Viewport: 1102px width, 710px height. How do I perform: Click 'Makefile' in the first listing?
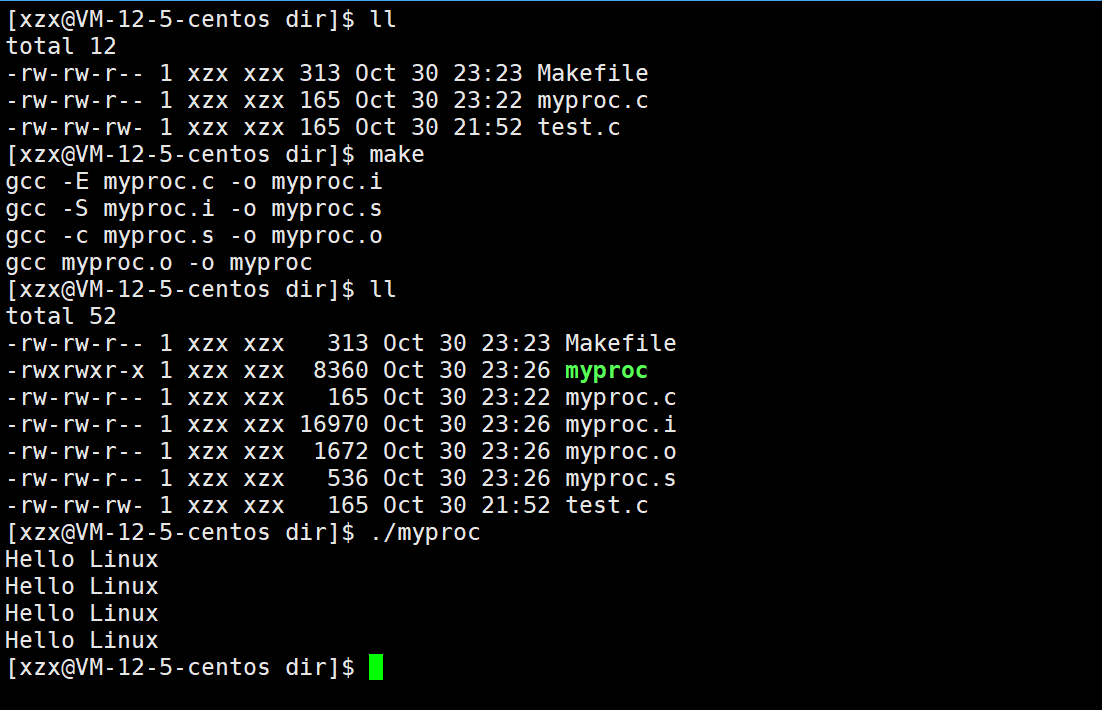592,73
